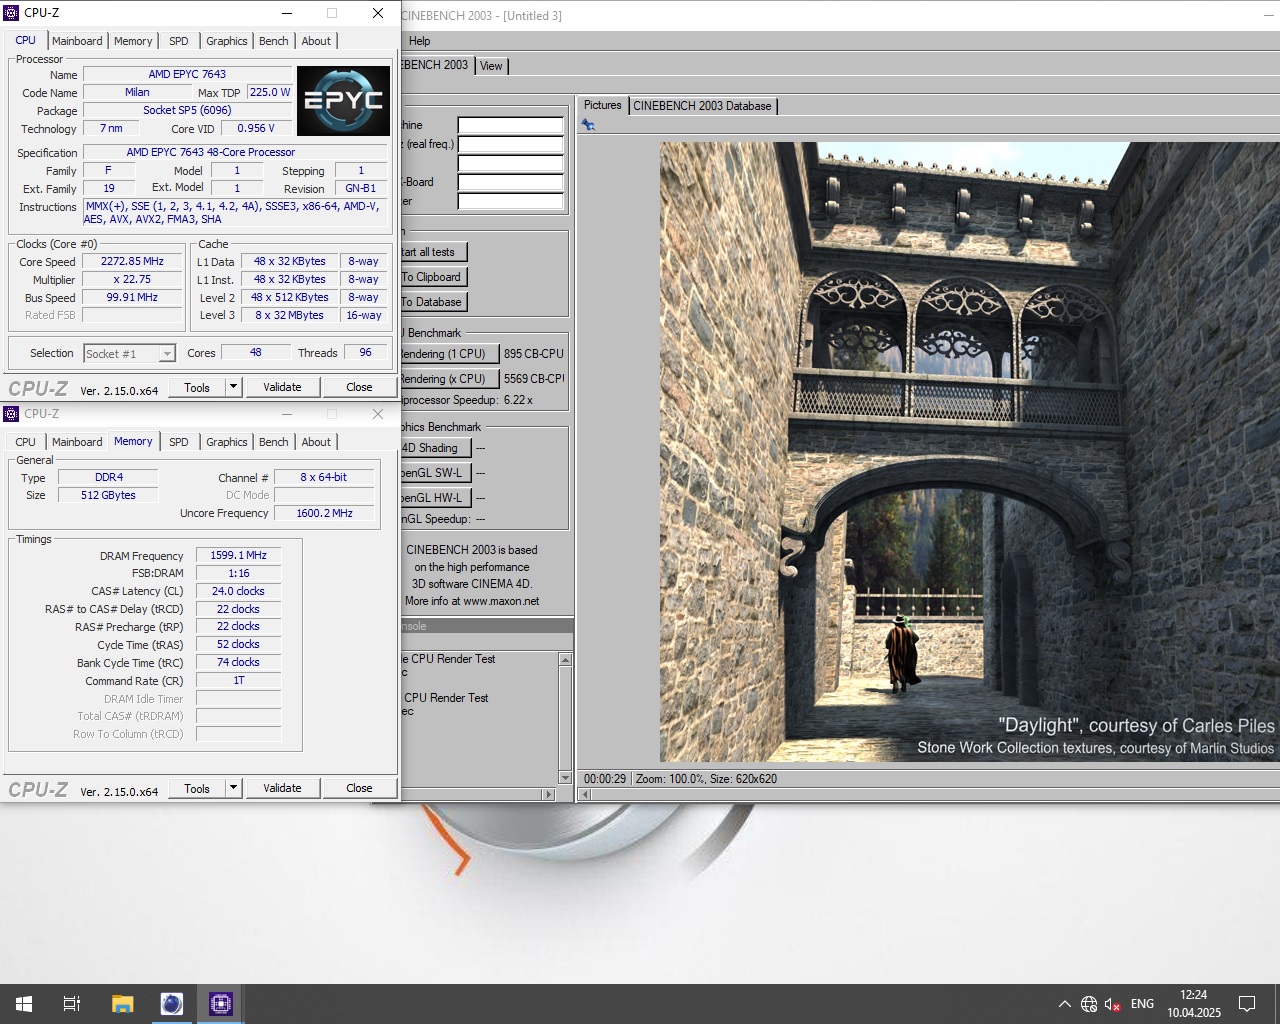This screenshot has height=1024, width=1280.
Task: Click To Database button in Cinebench
Action: click(x=433, y=302)
